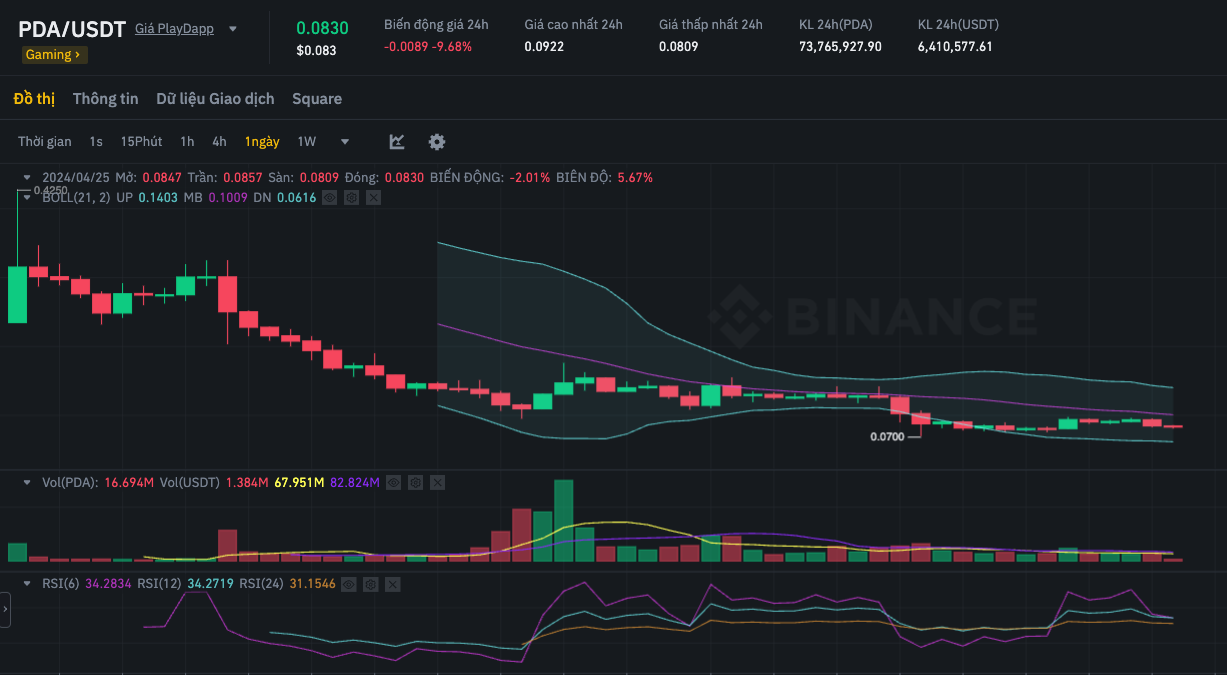The height and width of the screenshot is (675, 1227).
Task: Select the 1h interval
Action: click(x=187, y=142)
